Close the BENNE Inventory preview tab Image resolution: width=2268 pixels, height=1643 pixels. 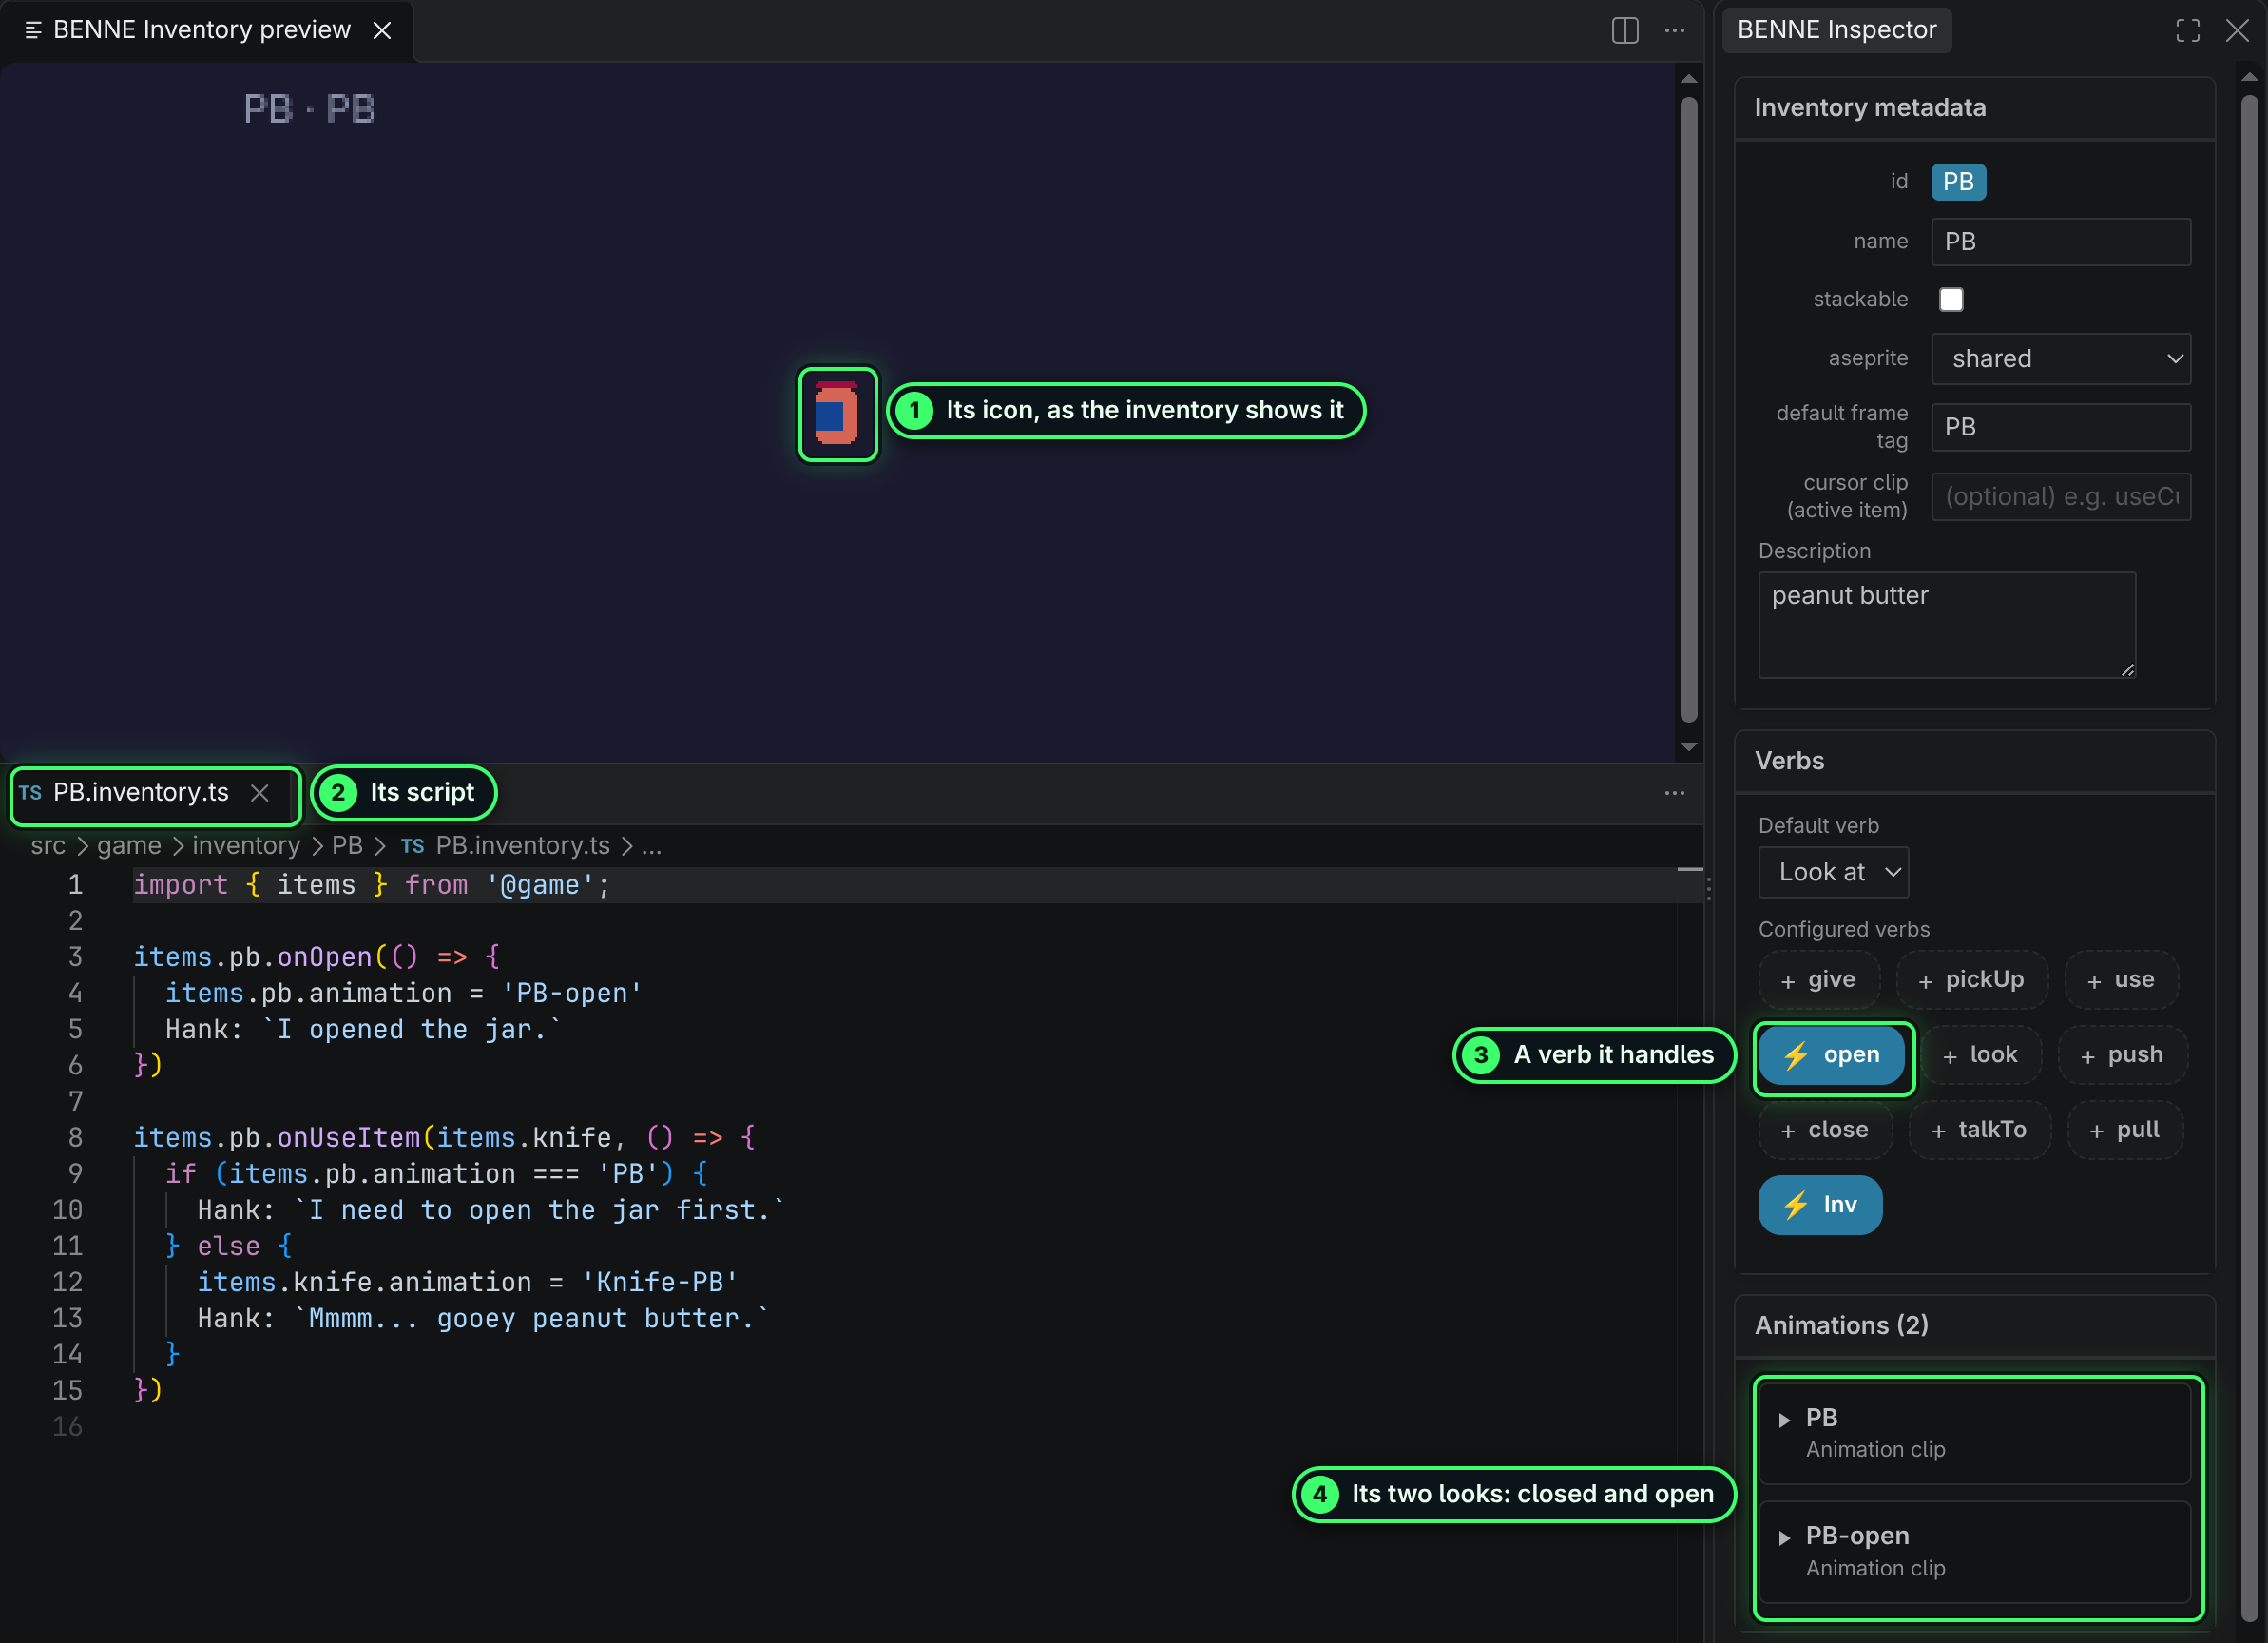pos(382,30)
